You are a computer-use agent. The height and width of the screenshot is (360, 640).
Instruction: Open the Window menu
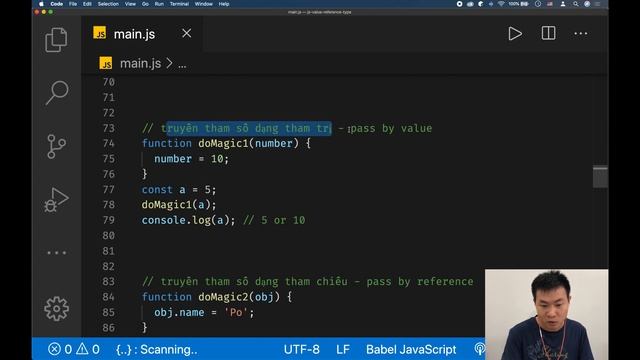click(x=204, y=4)
